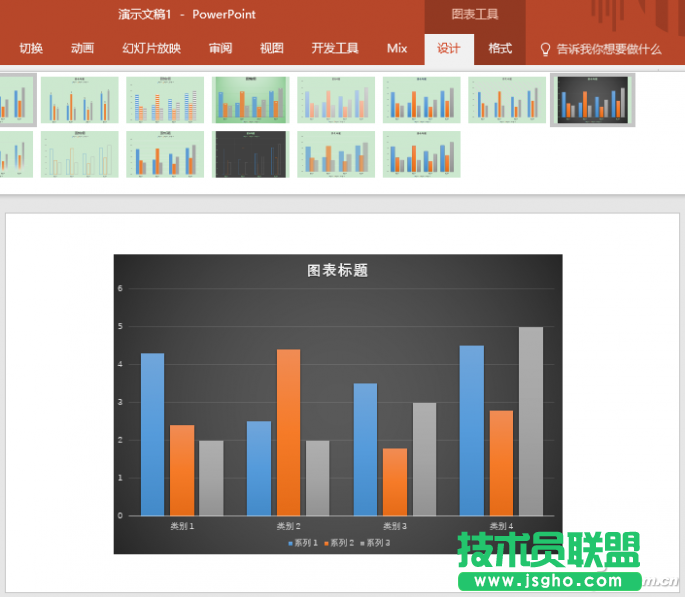Select the 系列1 legend entry
This screenshot has width=685, height=597.
(x=303, y=543)
